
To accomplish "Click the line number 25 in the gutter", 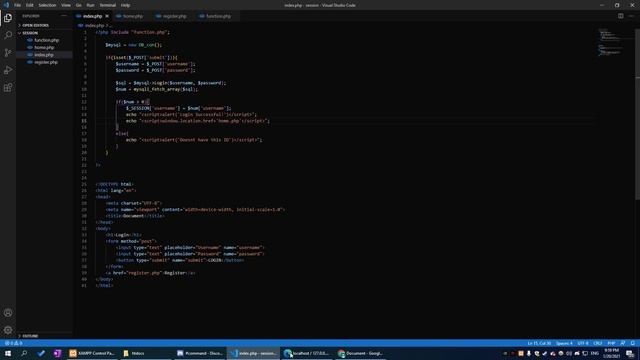I will 84,184.
